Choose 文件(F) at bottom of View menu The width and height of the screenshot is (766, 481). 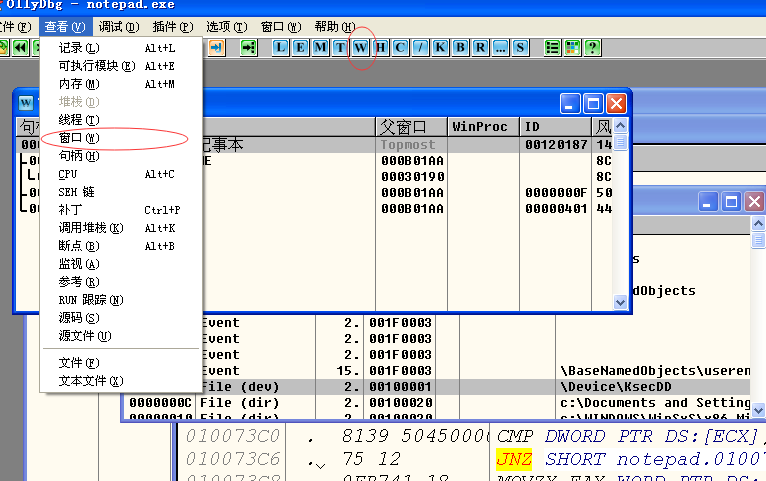coord(121,363)
